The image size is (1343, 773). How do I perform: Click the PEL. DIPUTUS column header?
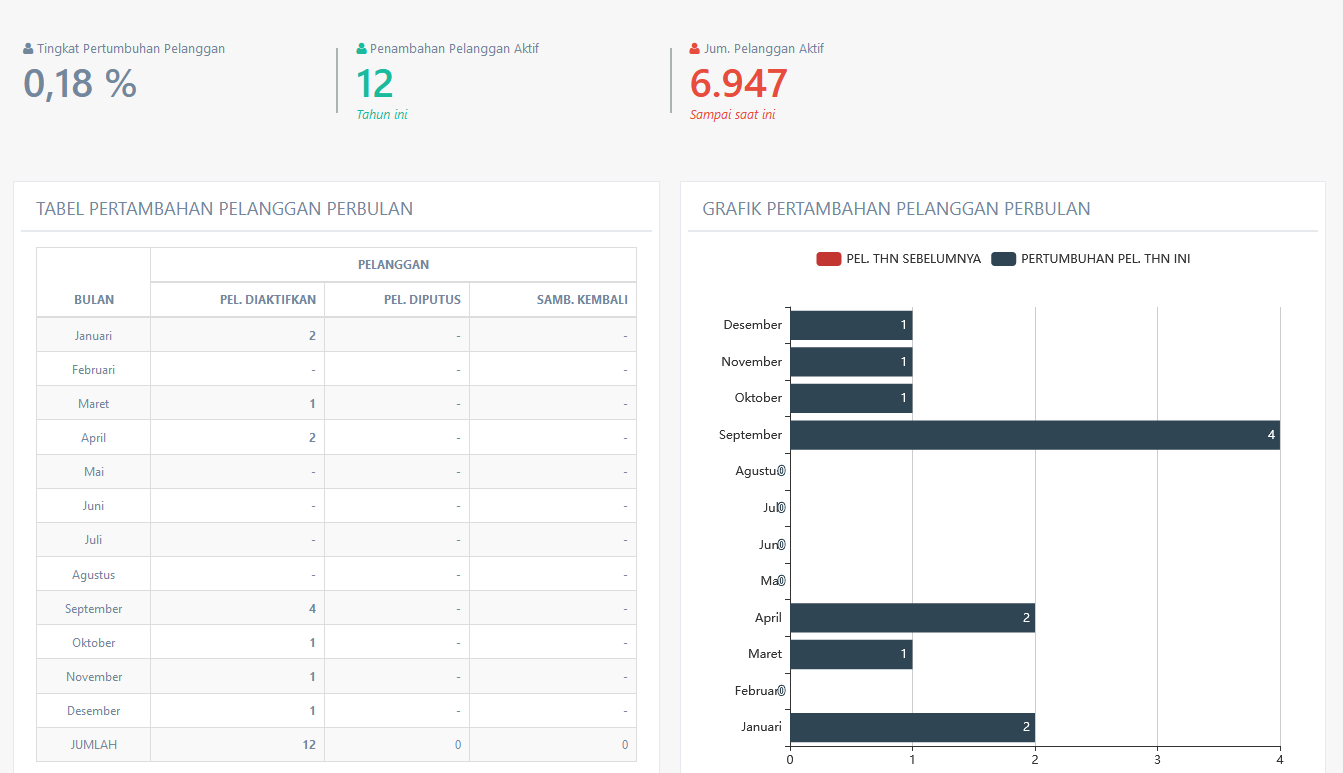(x=421, y=299)
